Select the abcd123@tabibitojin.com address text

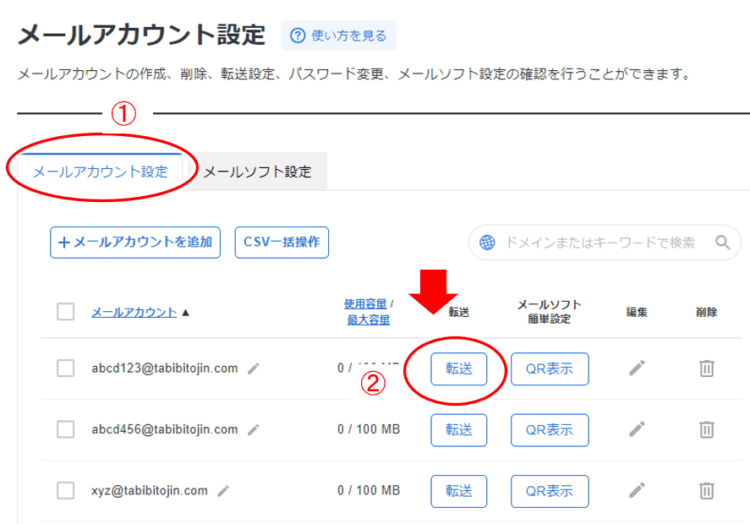pyautogui.click(x=165, y=368)
